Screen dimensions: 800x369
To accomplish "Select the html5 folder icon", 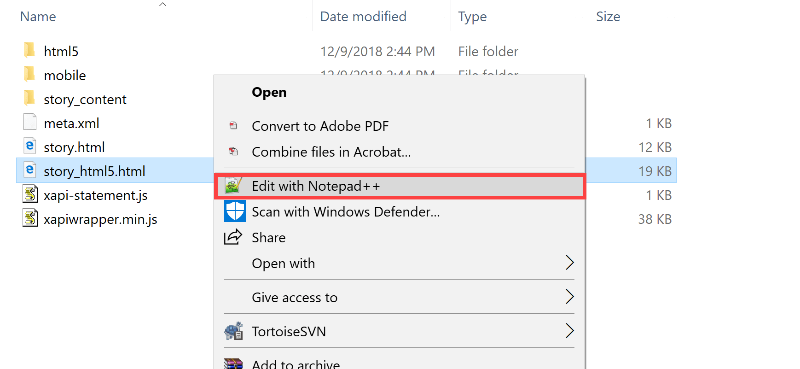I will [30, 51].
